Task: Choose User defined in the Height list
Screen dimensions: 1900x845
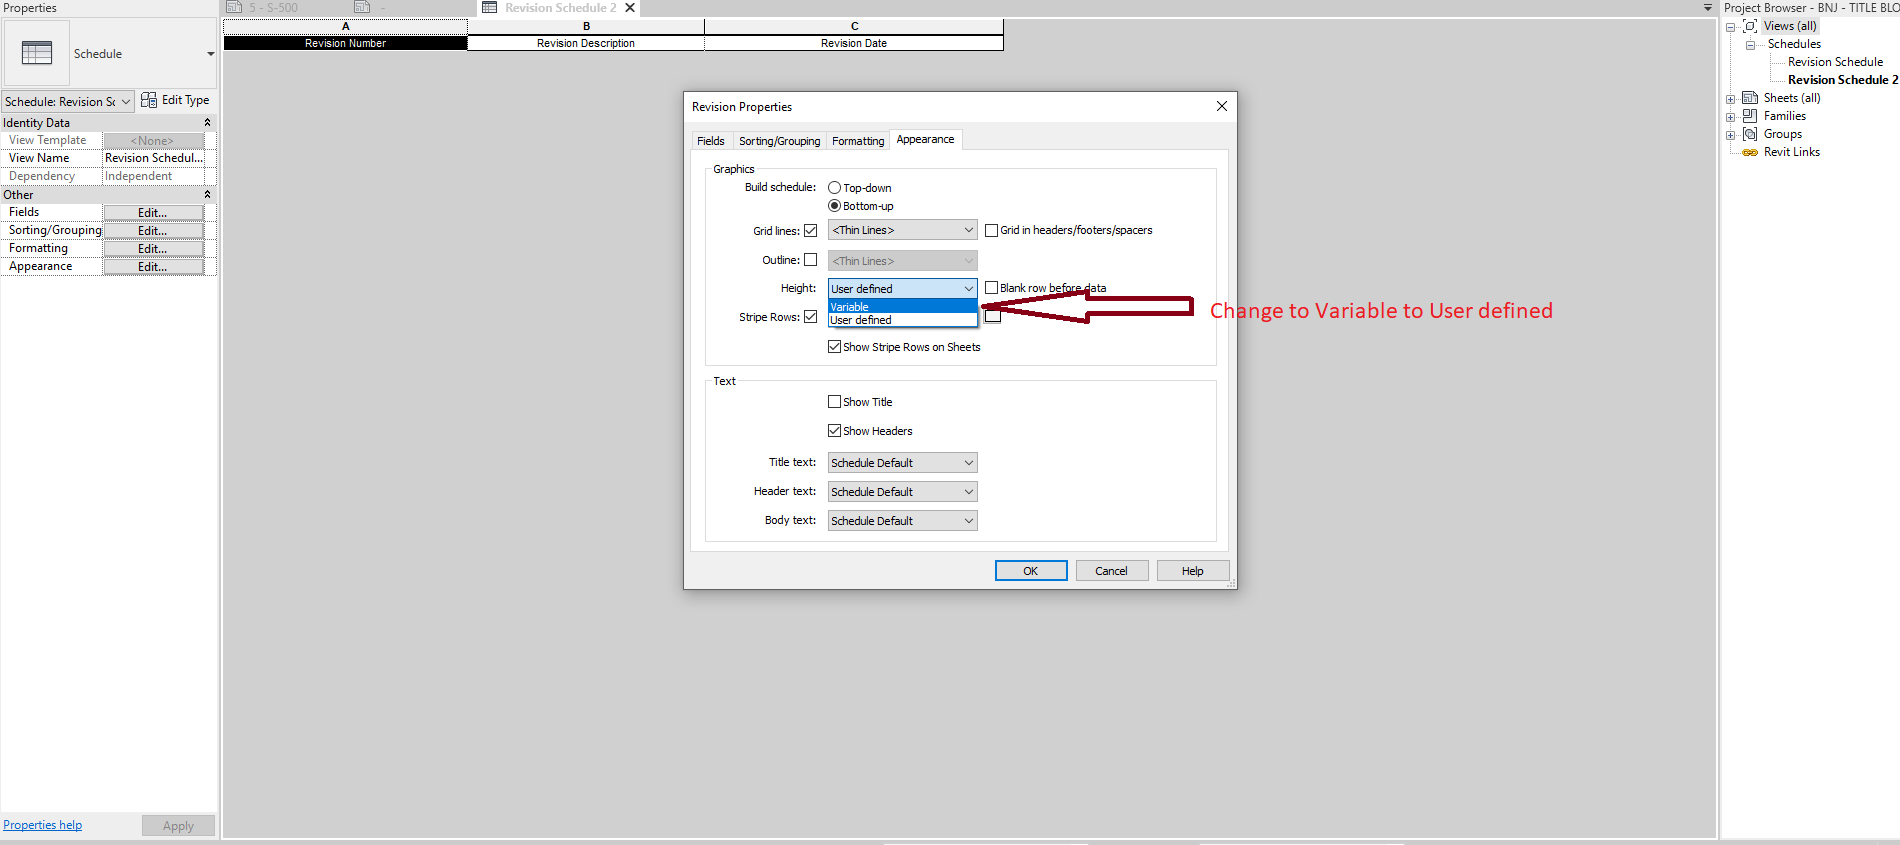Action: [902, 320]
